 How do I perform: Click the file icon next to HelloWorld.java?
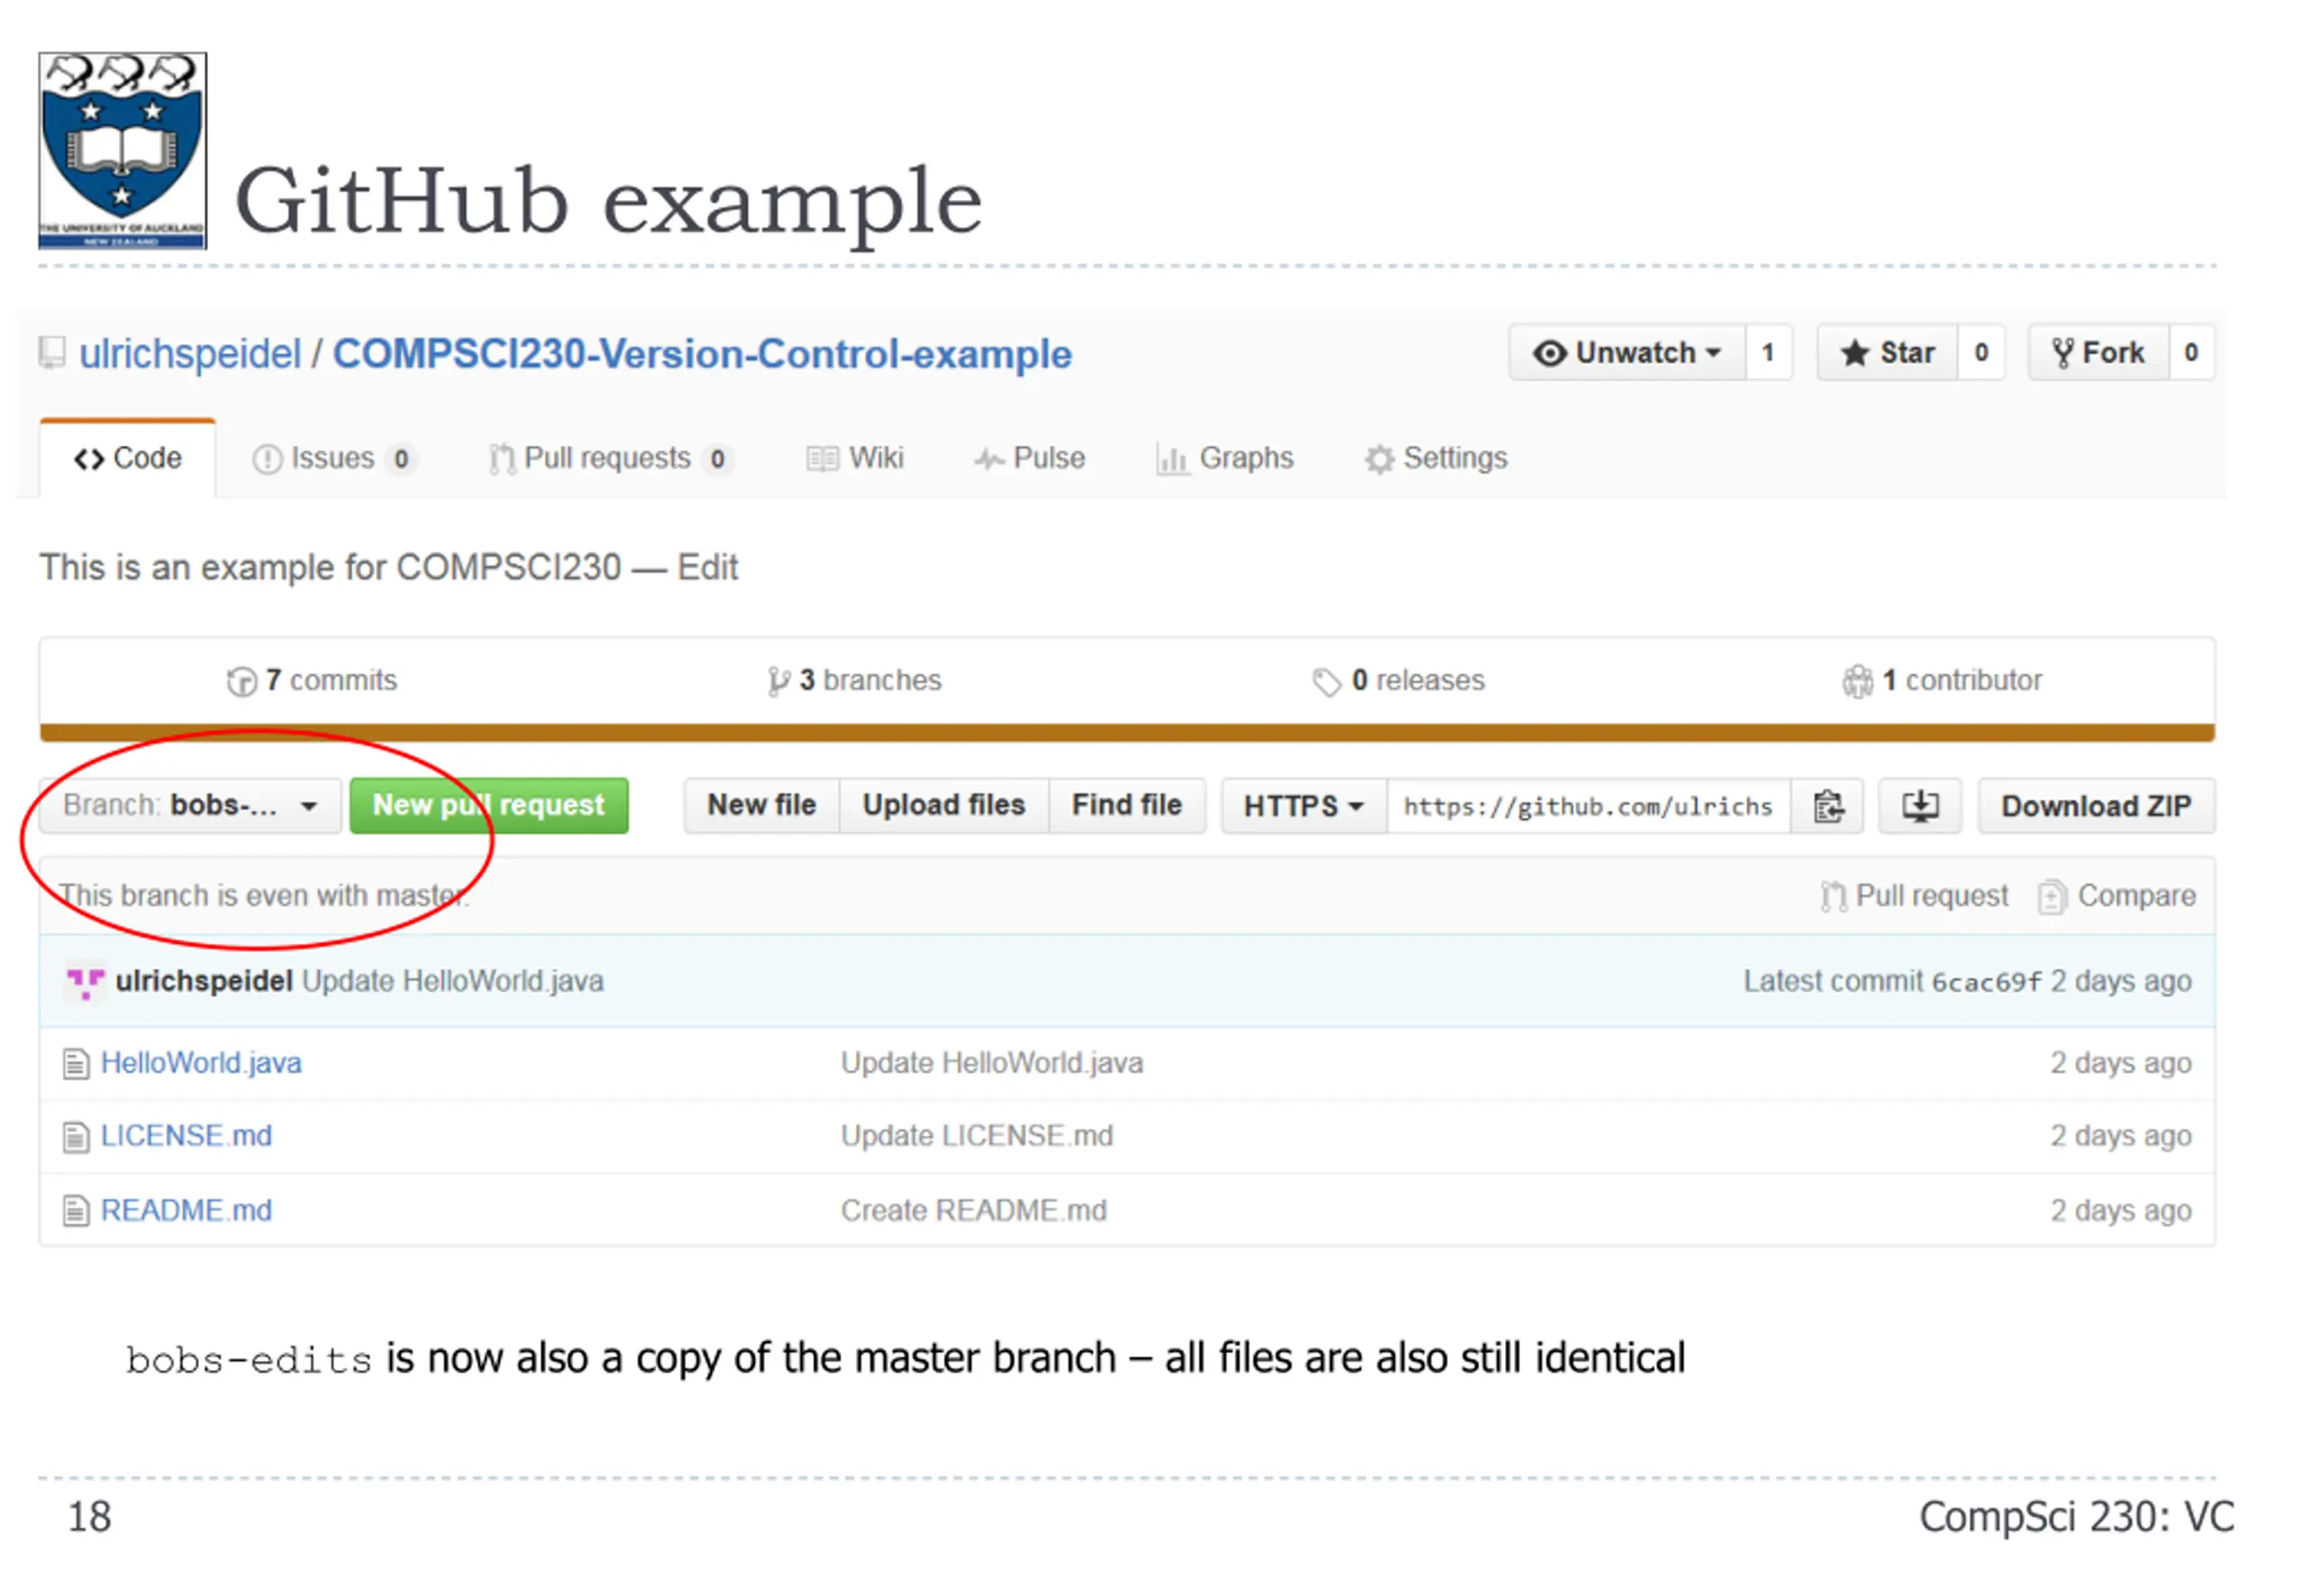(76, 1063)
